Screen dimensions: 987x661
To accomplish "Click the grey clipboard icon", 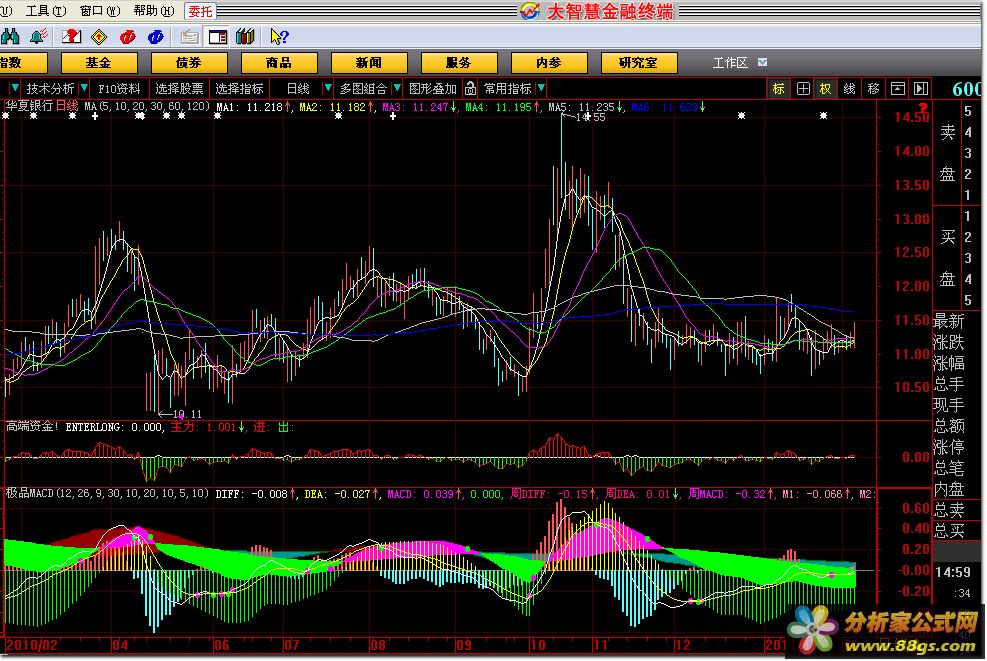I will [189, 37].
